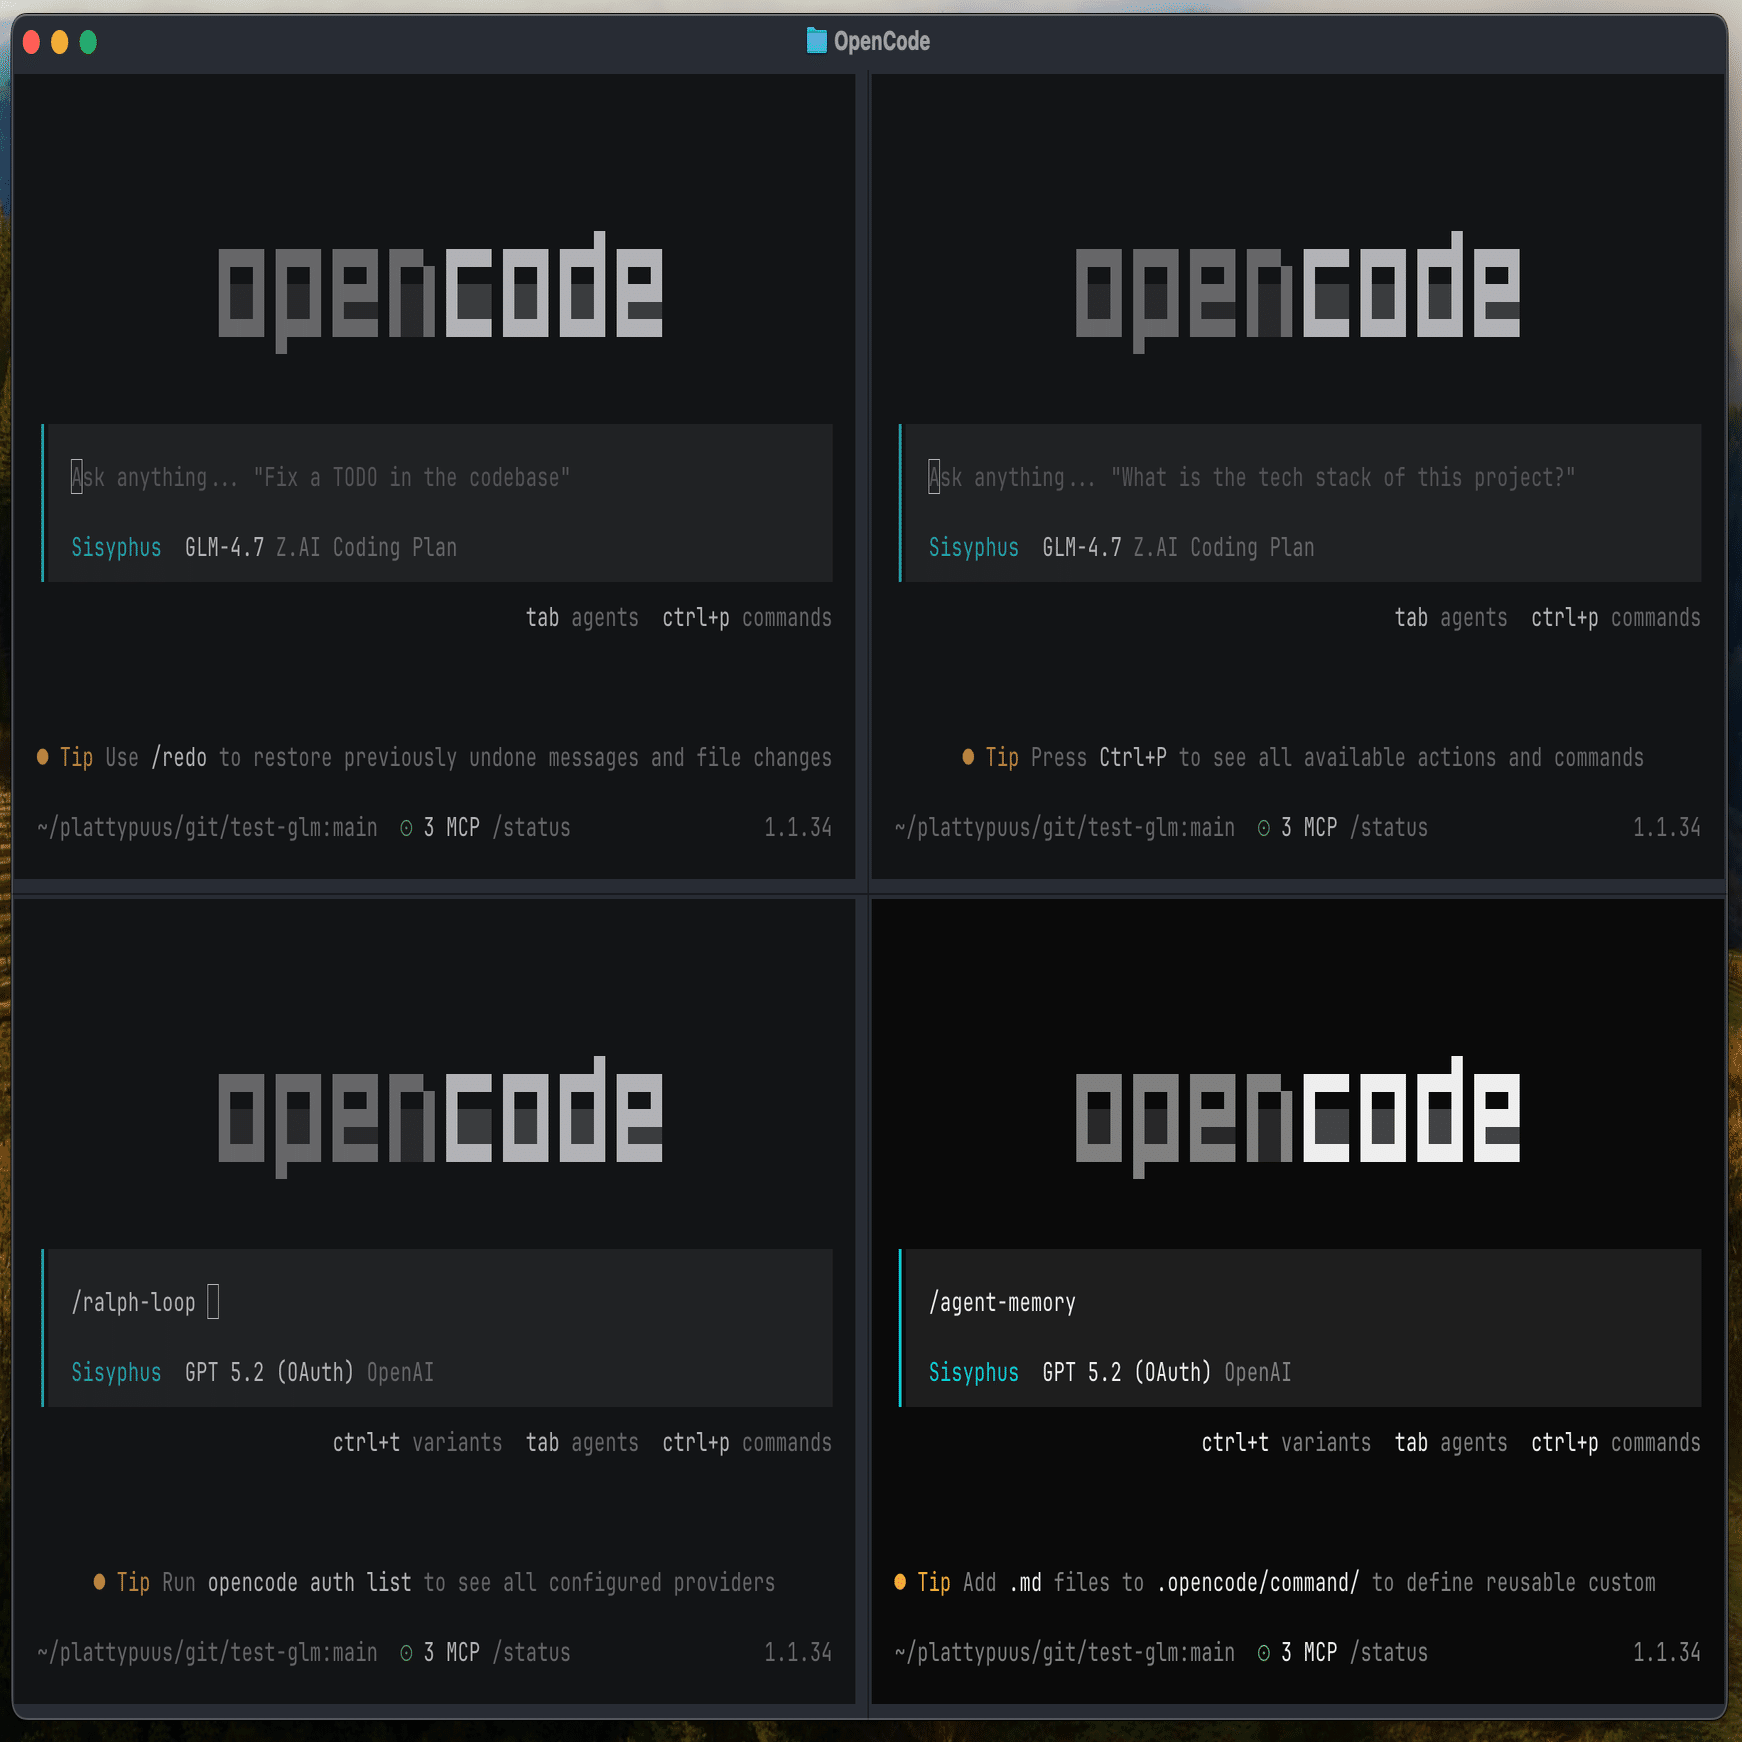Click the folder icon beside the OpenCode title

(x=816, y=41)
